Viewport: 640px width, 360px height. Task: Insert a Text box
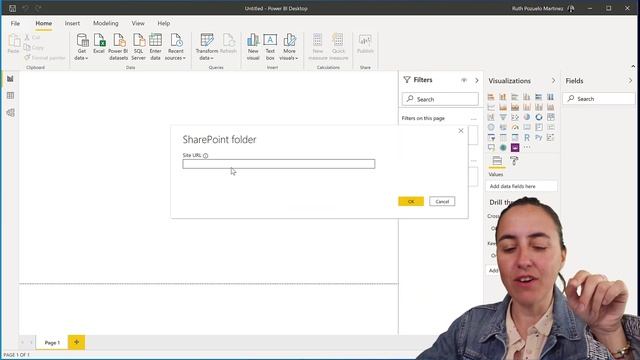(270, 47)
